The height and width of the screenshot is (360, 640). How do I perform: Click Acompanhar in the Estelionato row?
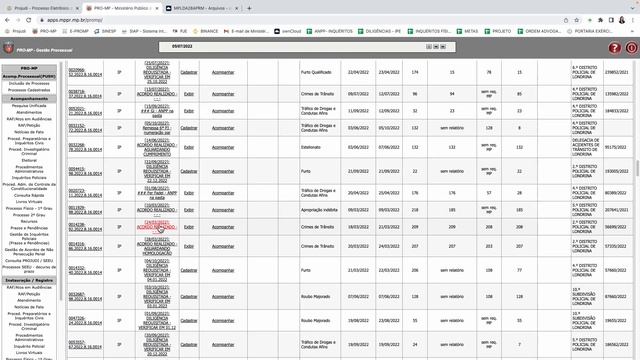pos(223,147)
